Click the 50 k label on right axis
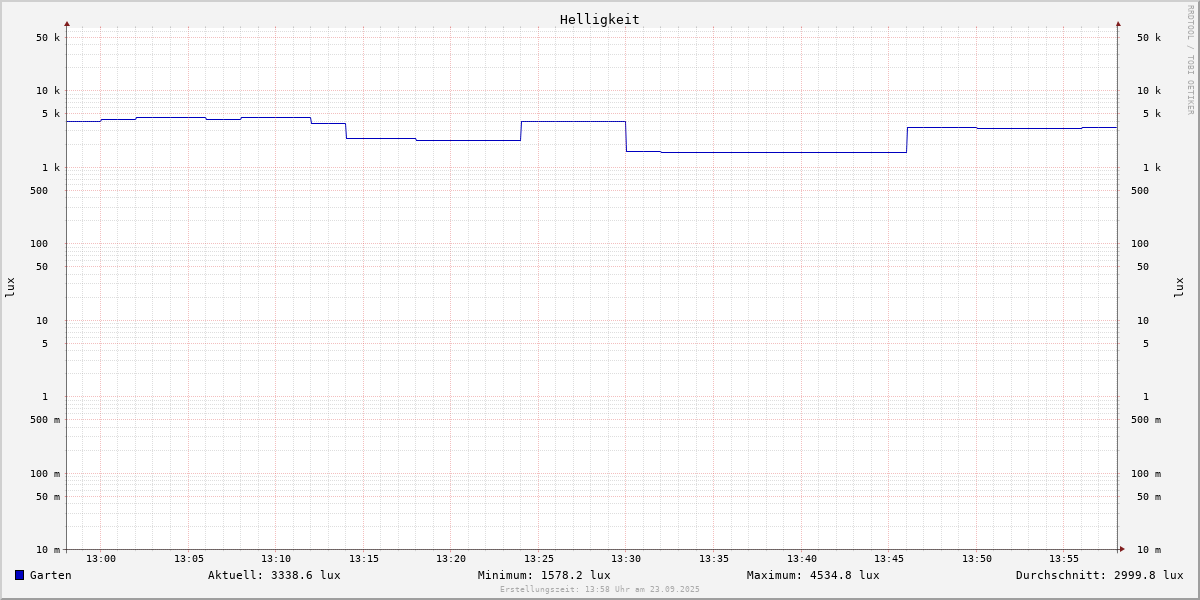 1149,38
